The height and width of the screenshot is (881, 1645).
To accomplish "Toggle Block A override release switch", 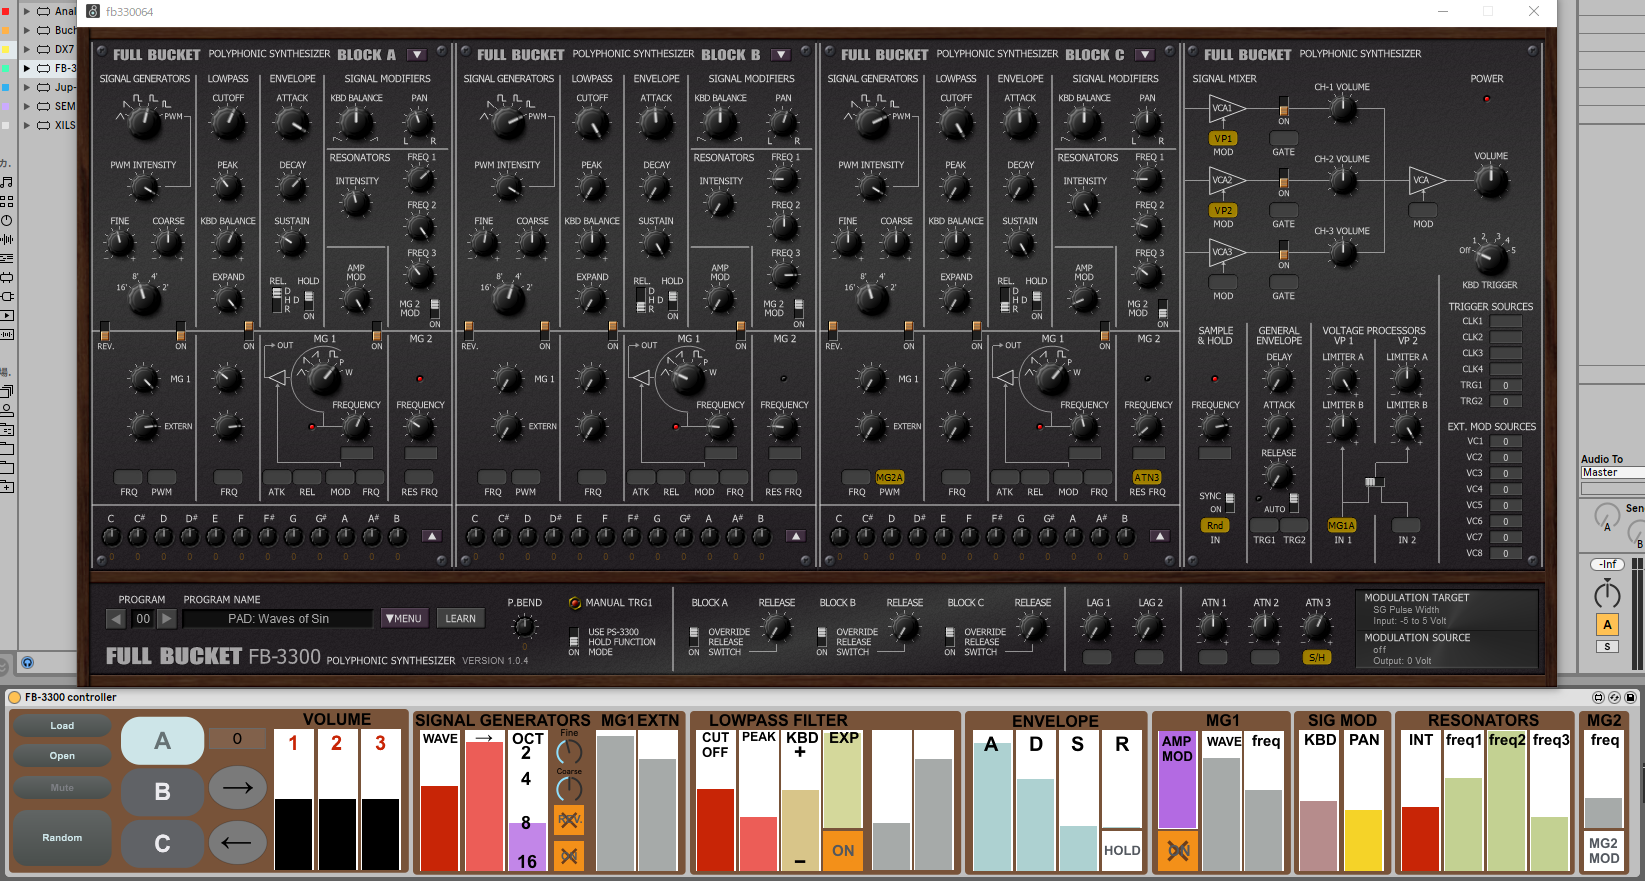I will [694, 637].
